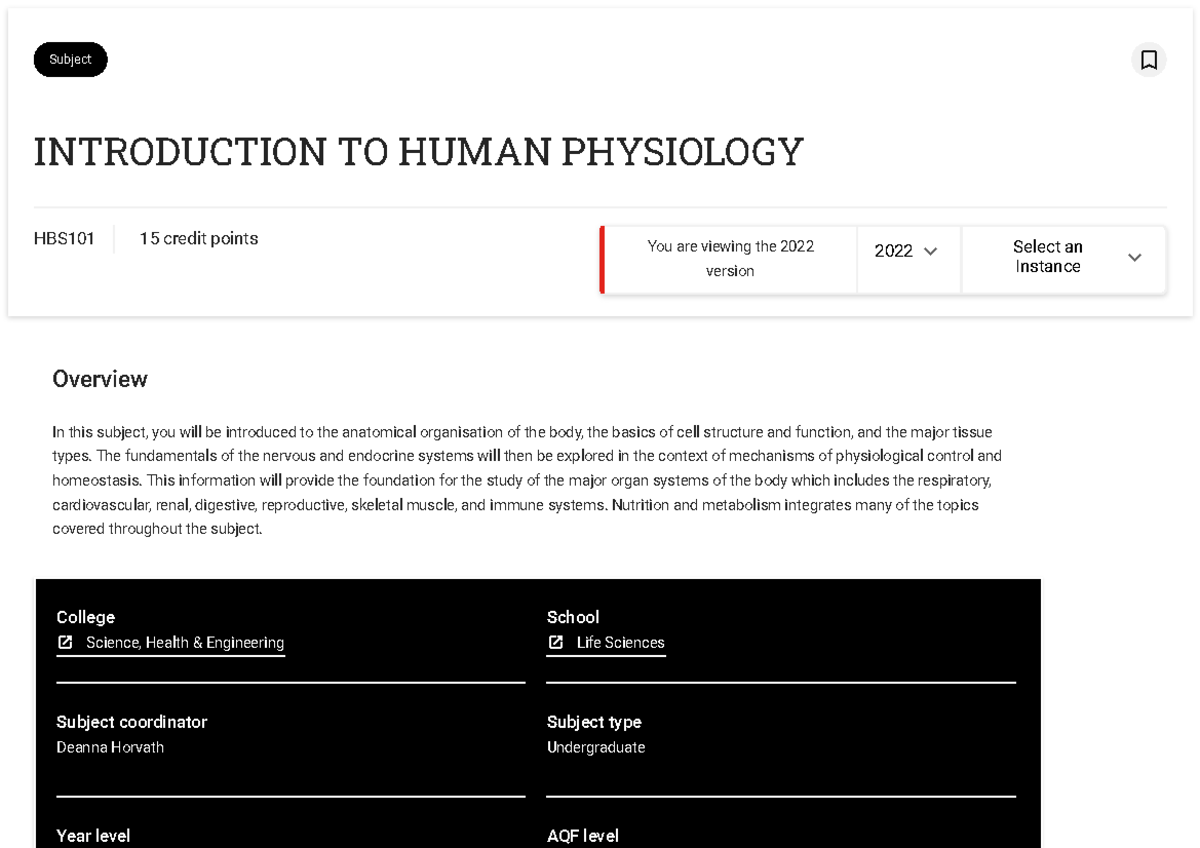Click the black Subject badge
The height and width of the screenshot is (848, 1200).
[x=70, y=60]
